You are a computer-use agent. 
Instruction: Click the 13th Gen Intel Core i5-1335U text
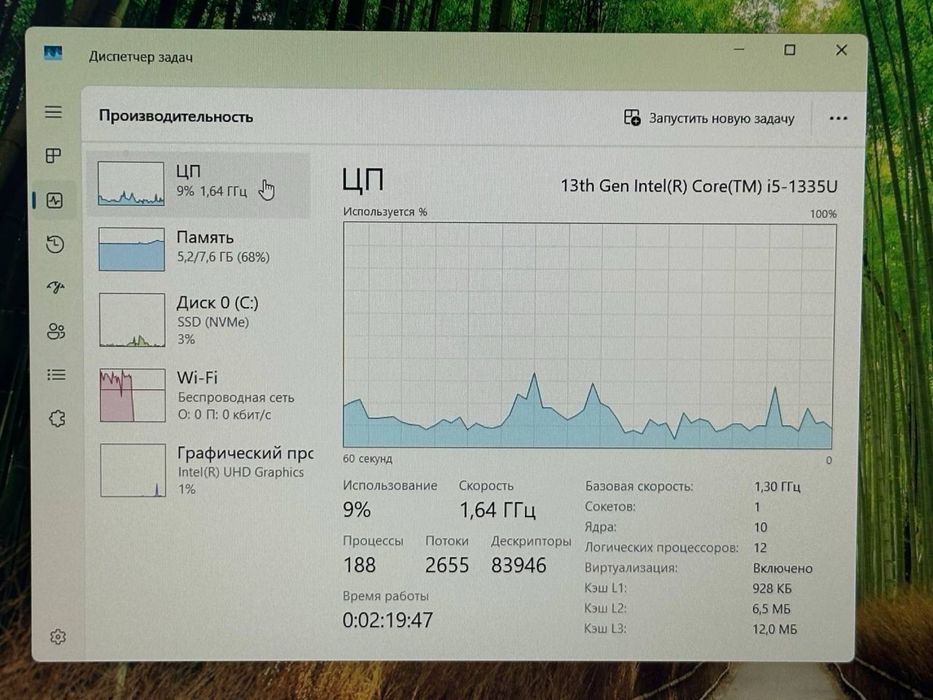click(699, 186)
